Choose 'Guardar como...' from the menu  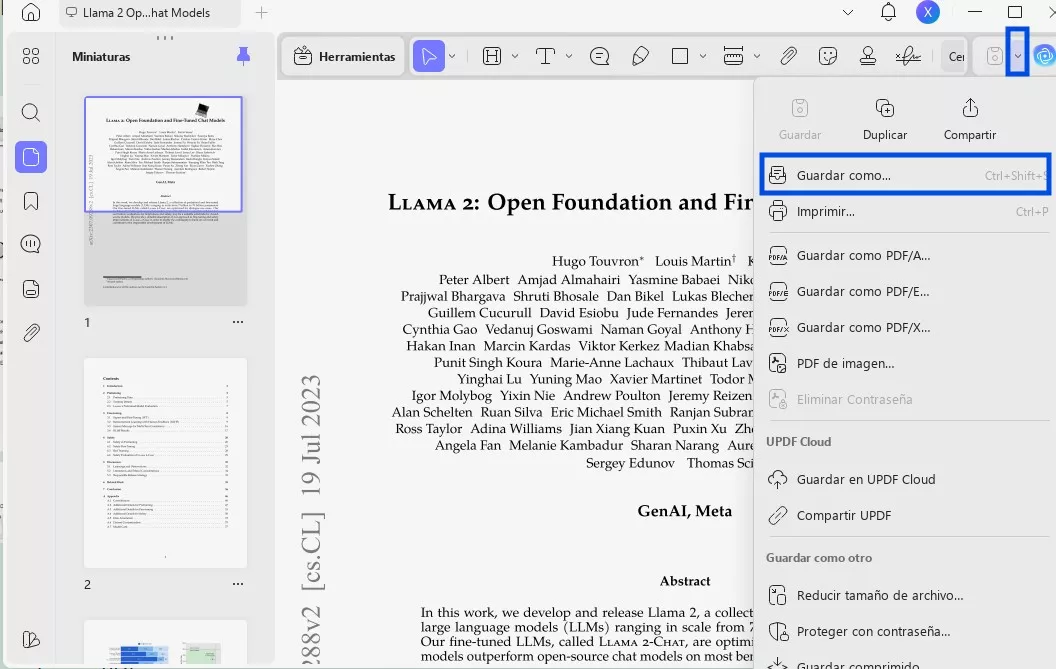843,176
